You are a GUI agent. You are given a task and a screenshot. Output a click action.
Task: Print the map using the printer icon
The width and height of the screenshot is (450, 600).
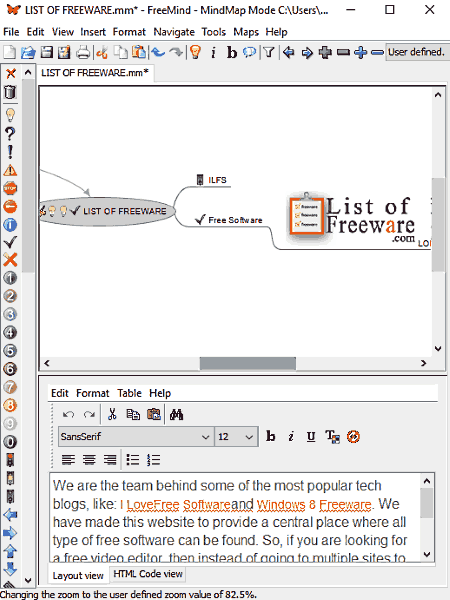point(83,52)
